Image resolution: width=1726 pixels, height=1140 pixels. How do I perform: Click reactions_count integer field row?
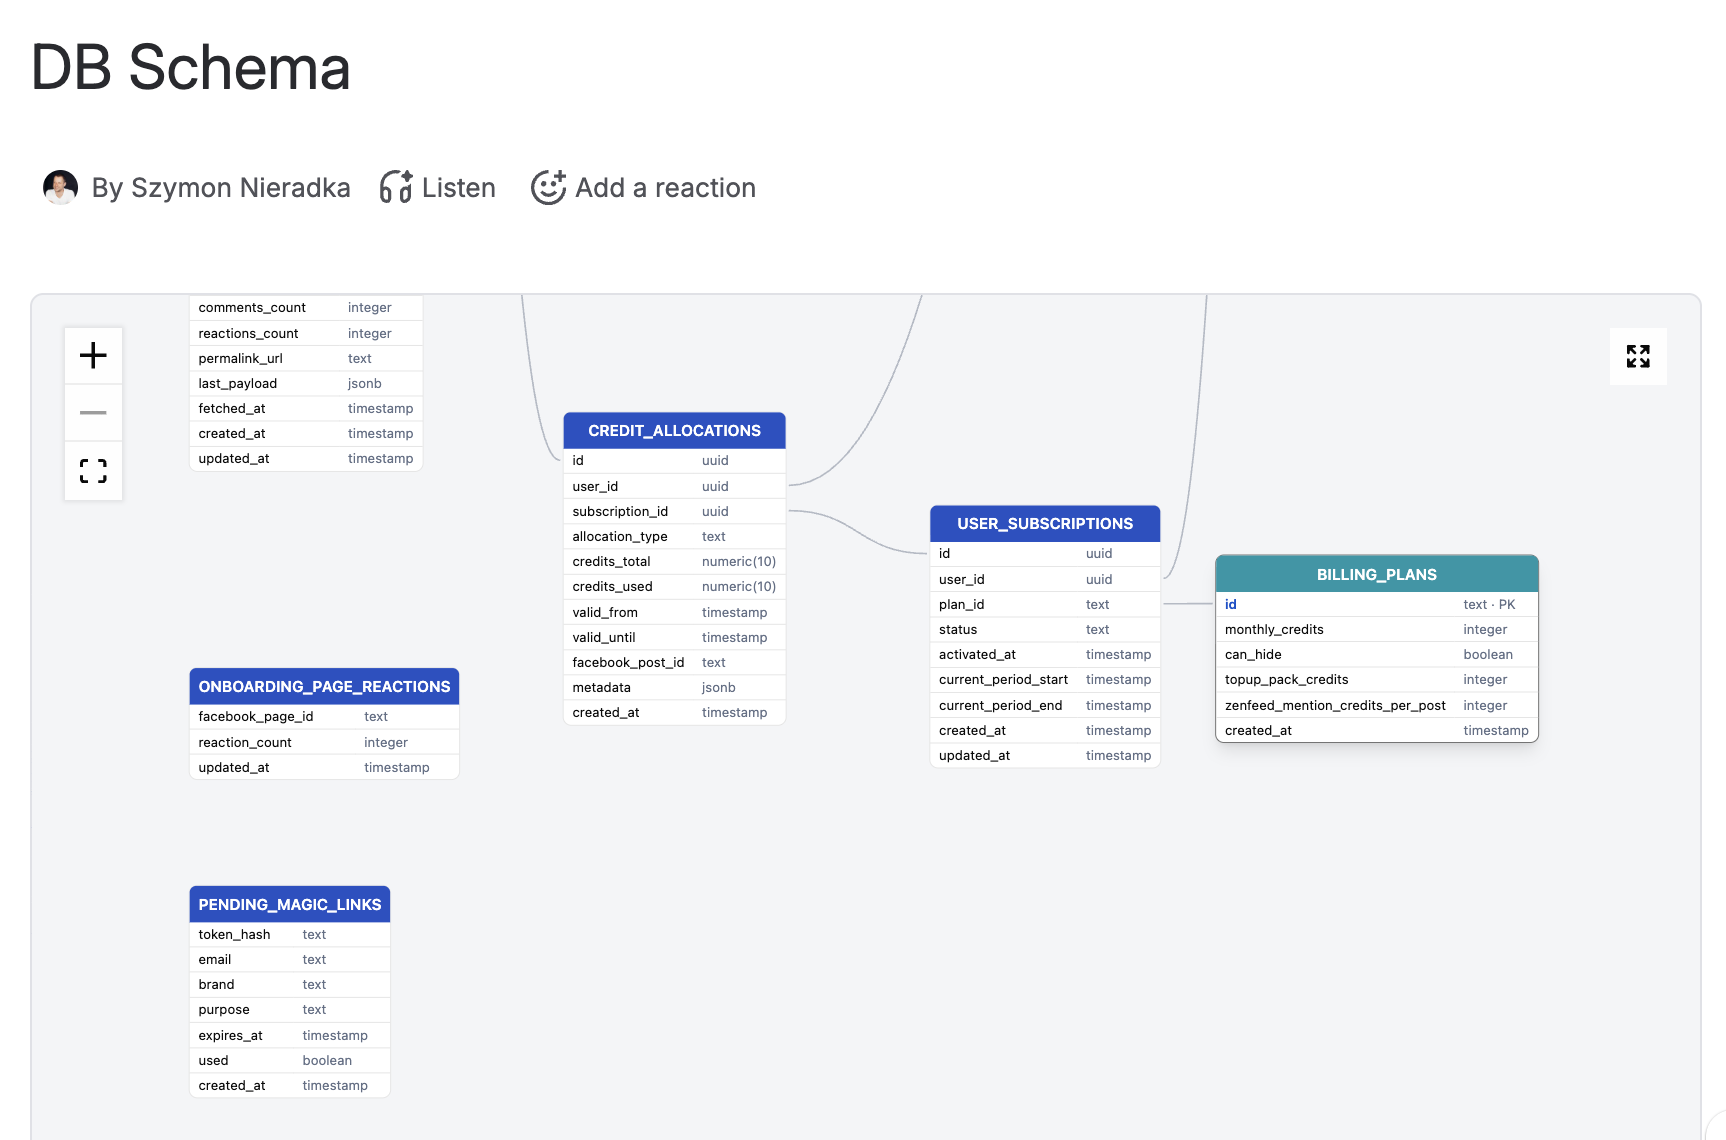click(306, 333)
